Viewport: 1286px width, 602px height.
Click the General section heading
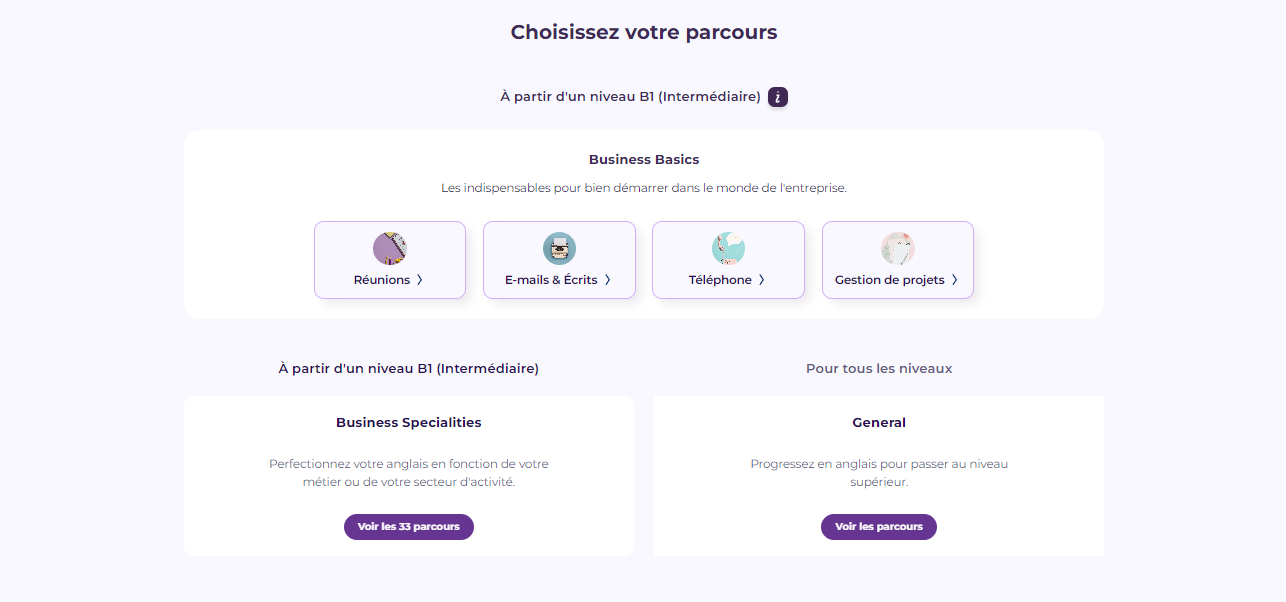click(x=879, y=423)
